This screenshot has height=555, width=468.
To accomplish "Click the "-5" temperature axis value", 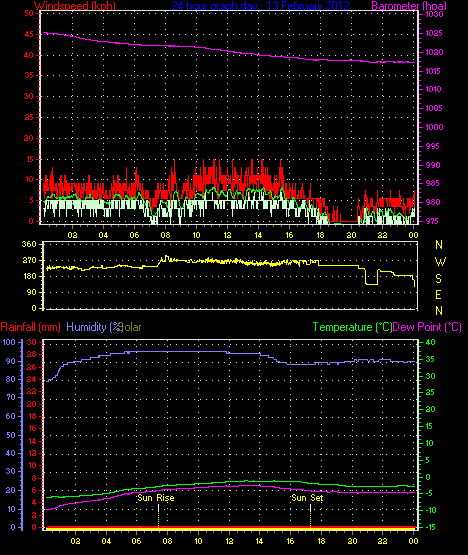I will tap(428, 493).
